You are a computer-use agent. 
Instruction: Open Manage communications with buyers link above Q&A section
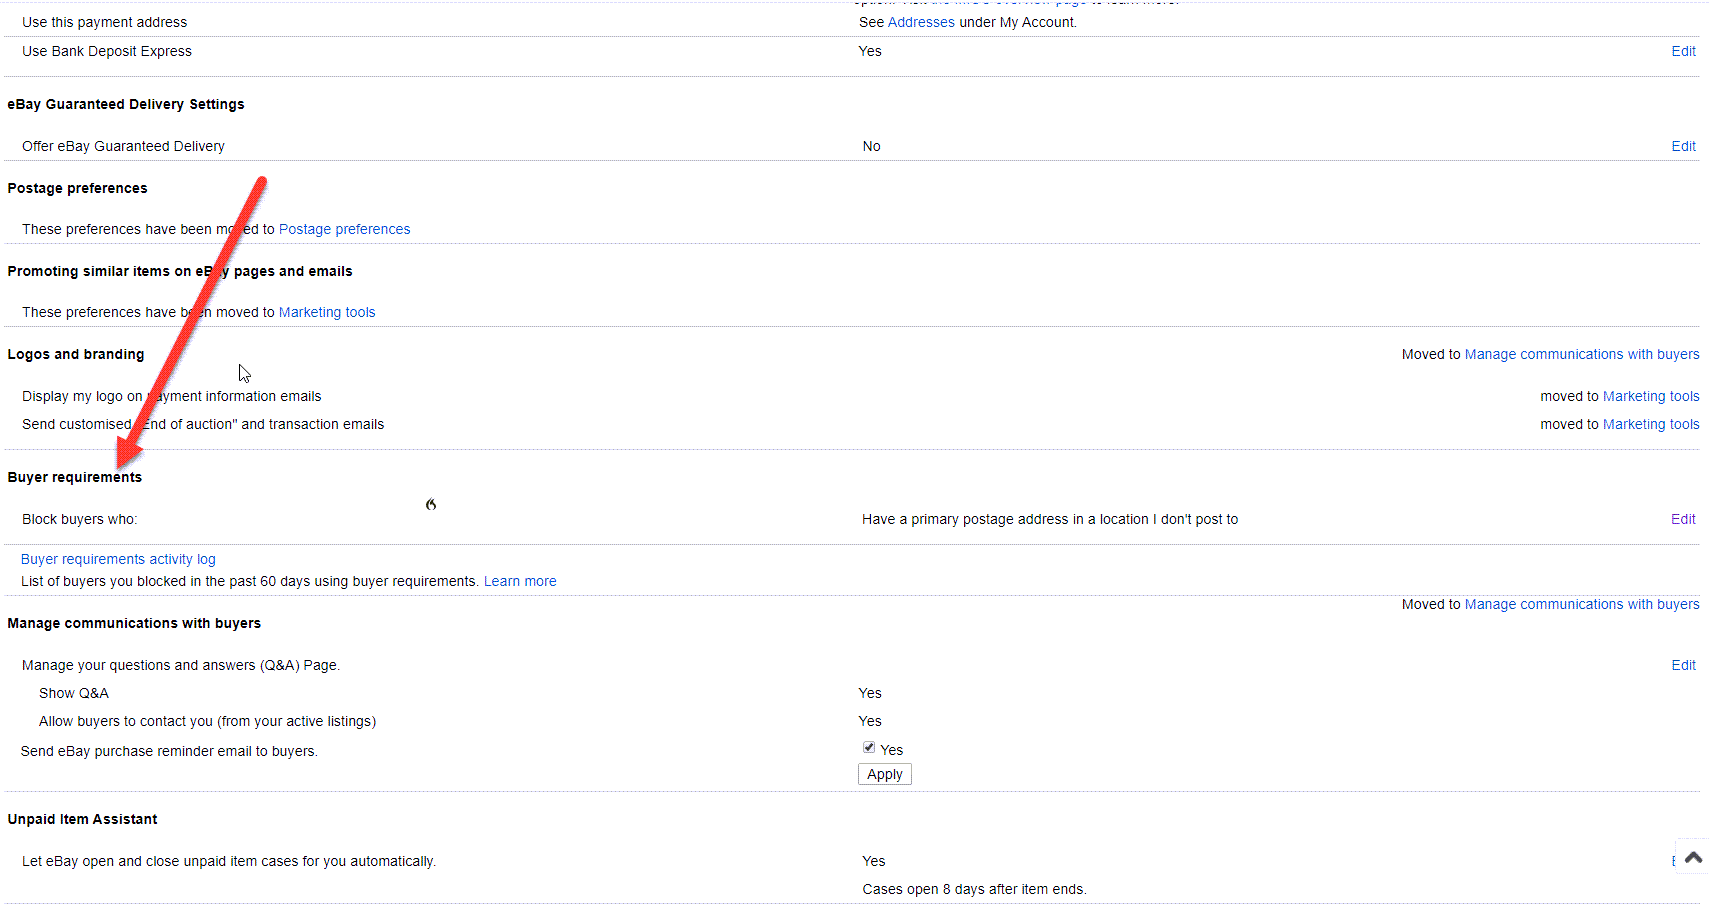click(1582, 604)
